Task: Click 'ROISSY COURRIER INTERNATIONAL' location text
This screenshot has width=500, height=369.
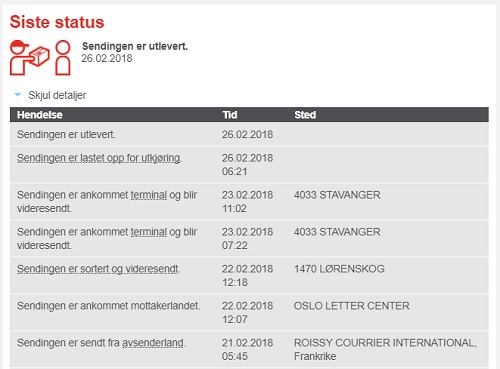Action: (385, 343)
